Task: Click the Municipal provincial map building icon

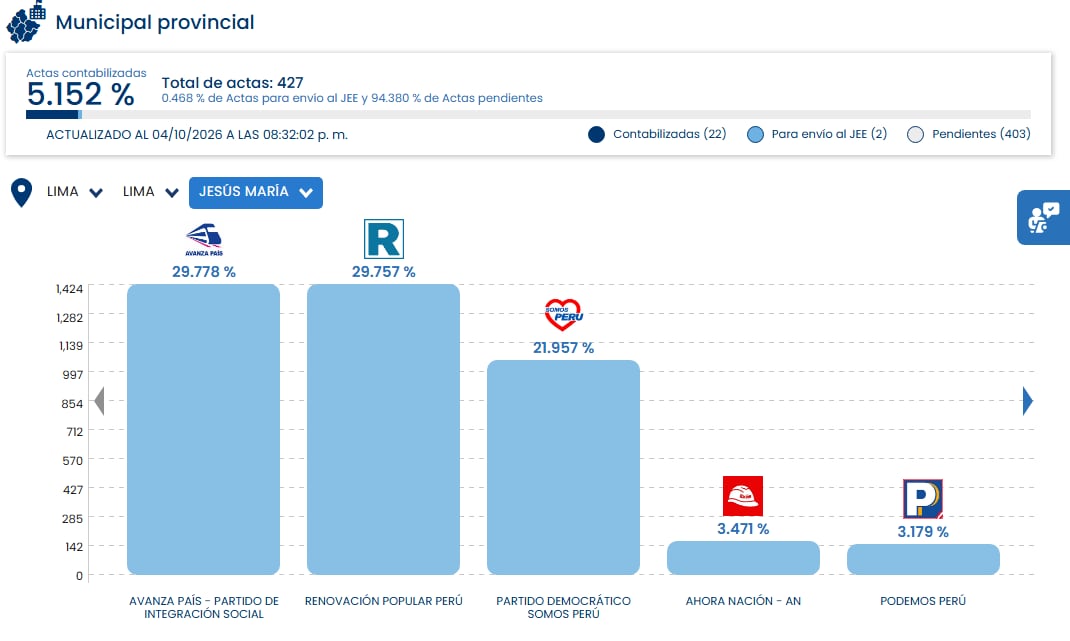Action: (x=26, y=22)
